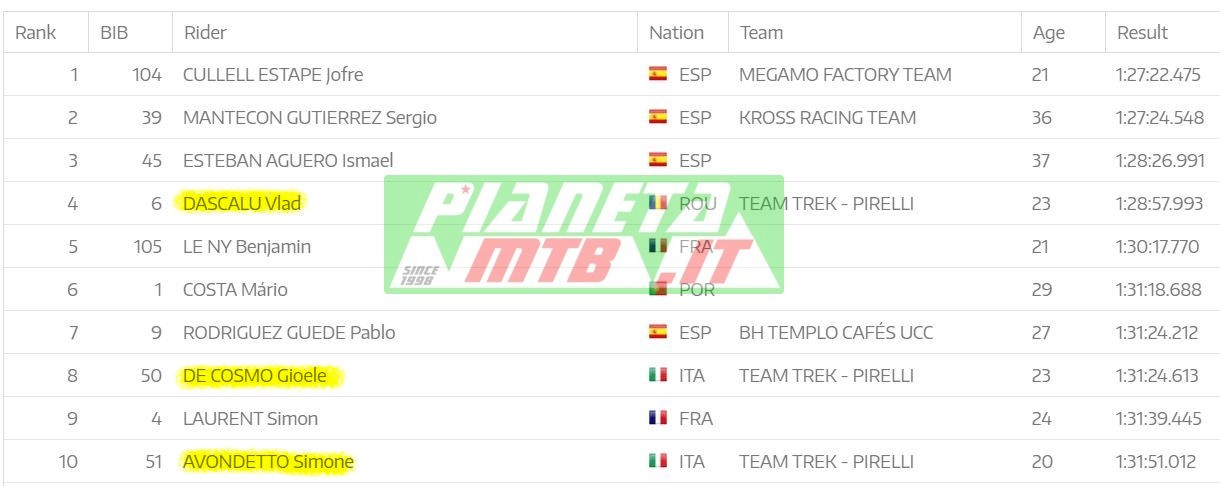Sort by the Rank column header

(x=36, y=32)
